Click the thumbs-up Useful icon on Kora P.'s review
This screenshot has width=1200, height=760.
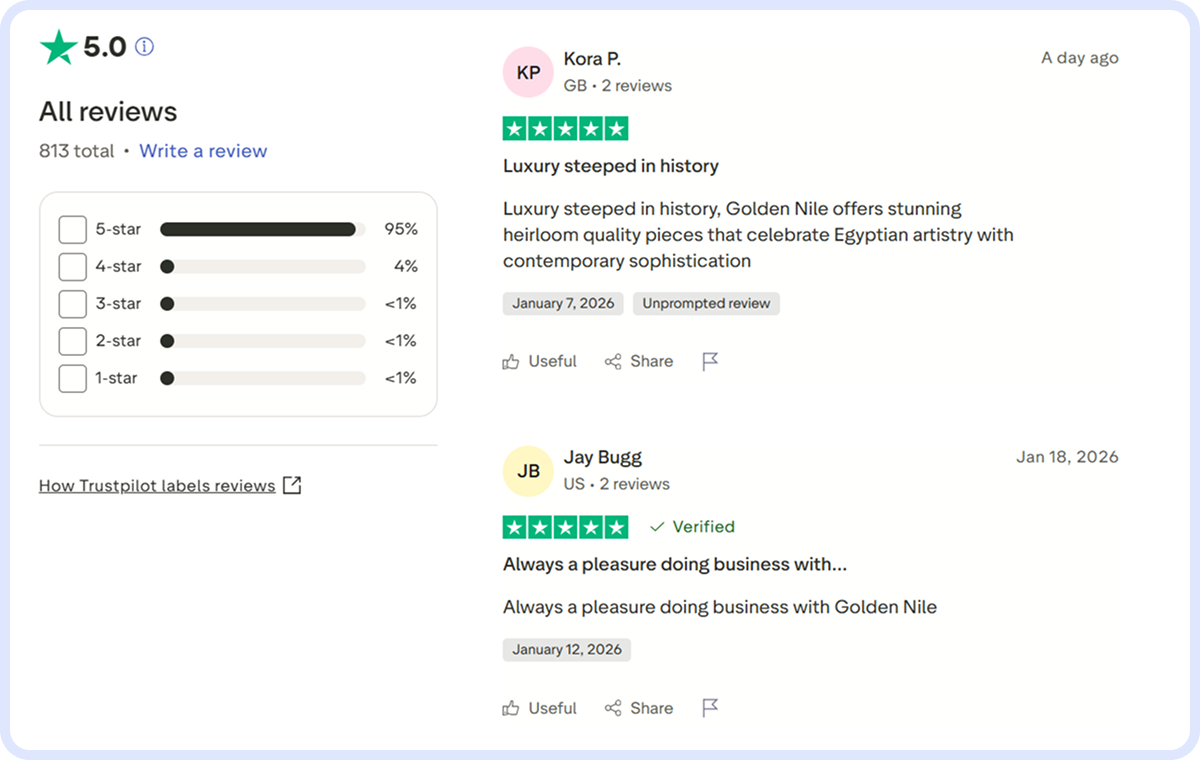pos(512,362)
